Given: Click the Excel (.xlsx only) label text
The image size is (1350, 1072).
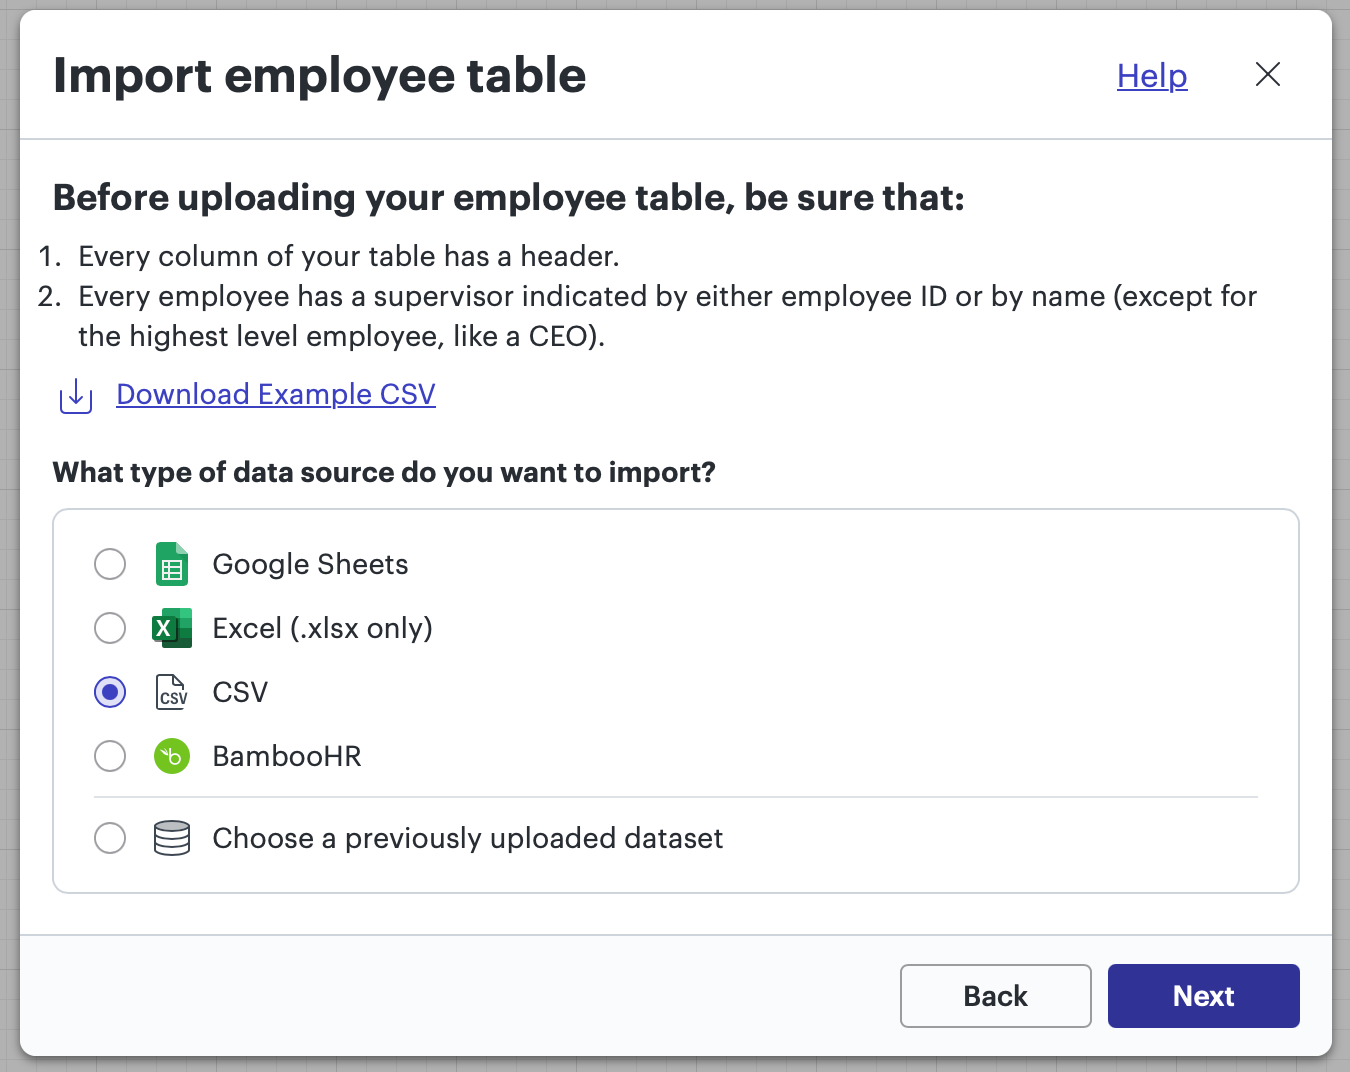Looking at the screenshot, I should [x=322, y=628].
